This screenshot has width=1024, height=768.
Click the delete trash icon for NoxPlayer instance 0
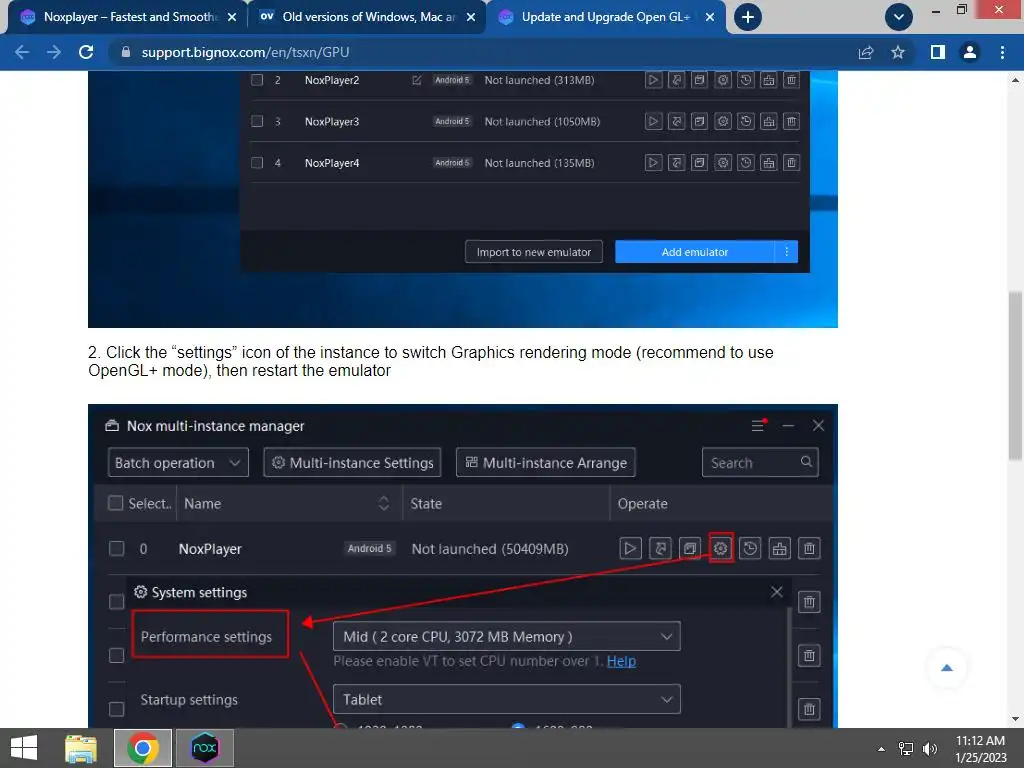click(x=809, y=549)
